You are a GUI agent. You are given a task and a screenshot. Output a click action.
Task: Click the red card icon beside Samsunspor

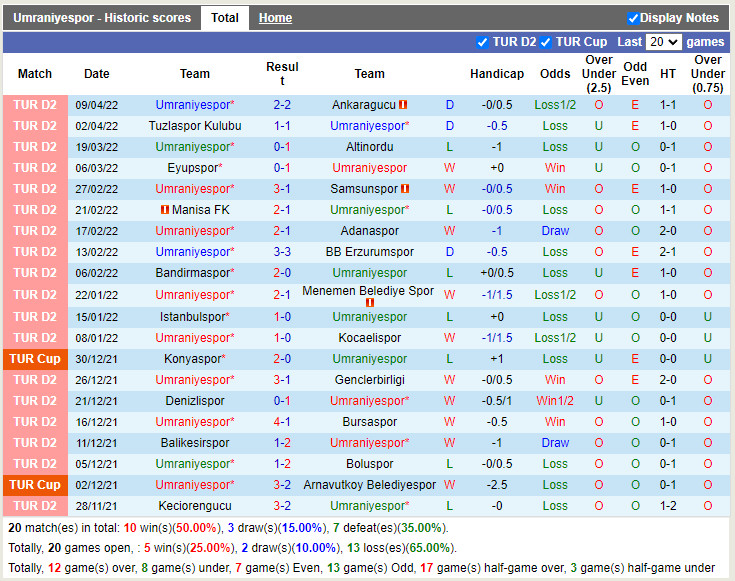[406, 189]
